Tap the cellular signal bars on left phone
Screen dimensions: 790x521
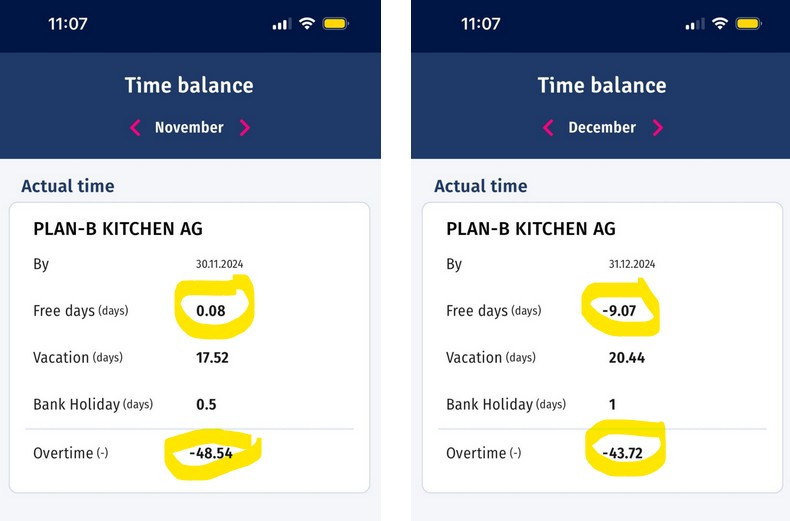pos(282,24)
